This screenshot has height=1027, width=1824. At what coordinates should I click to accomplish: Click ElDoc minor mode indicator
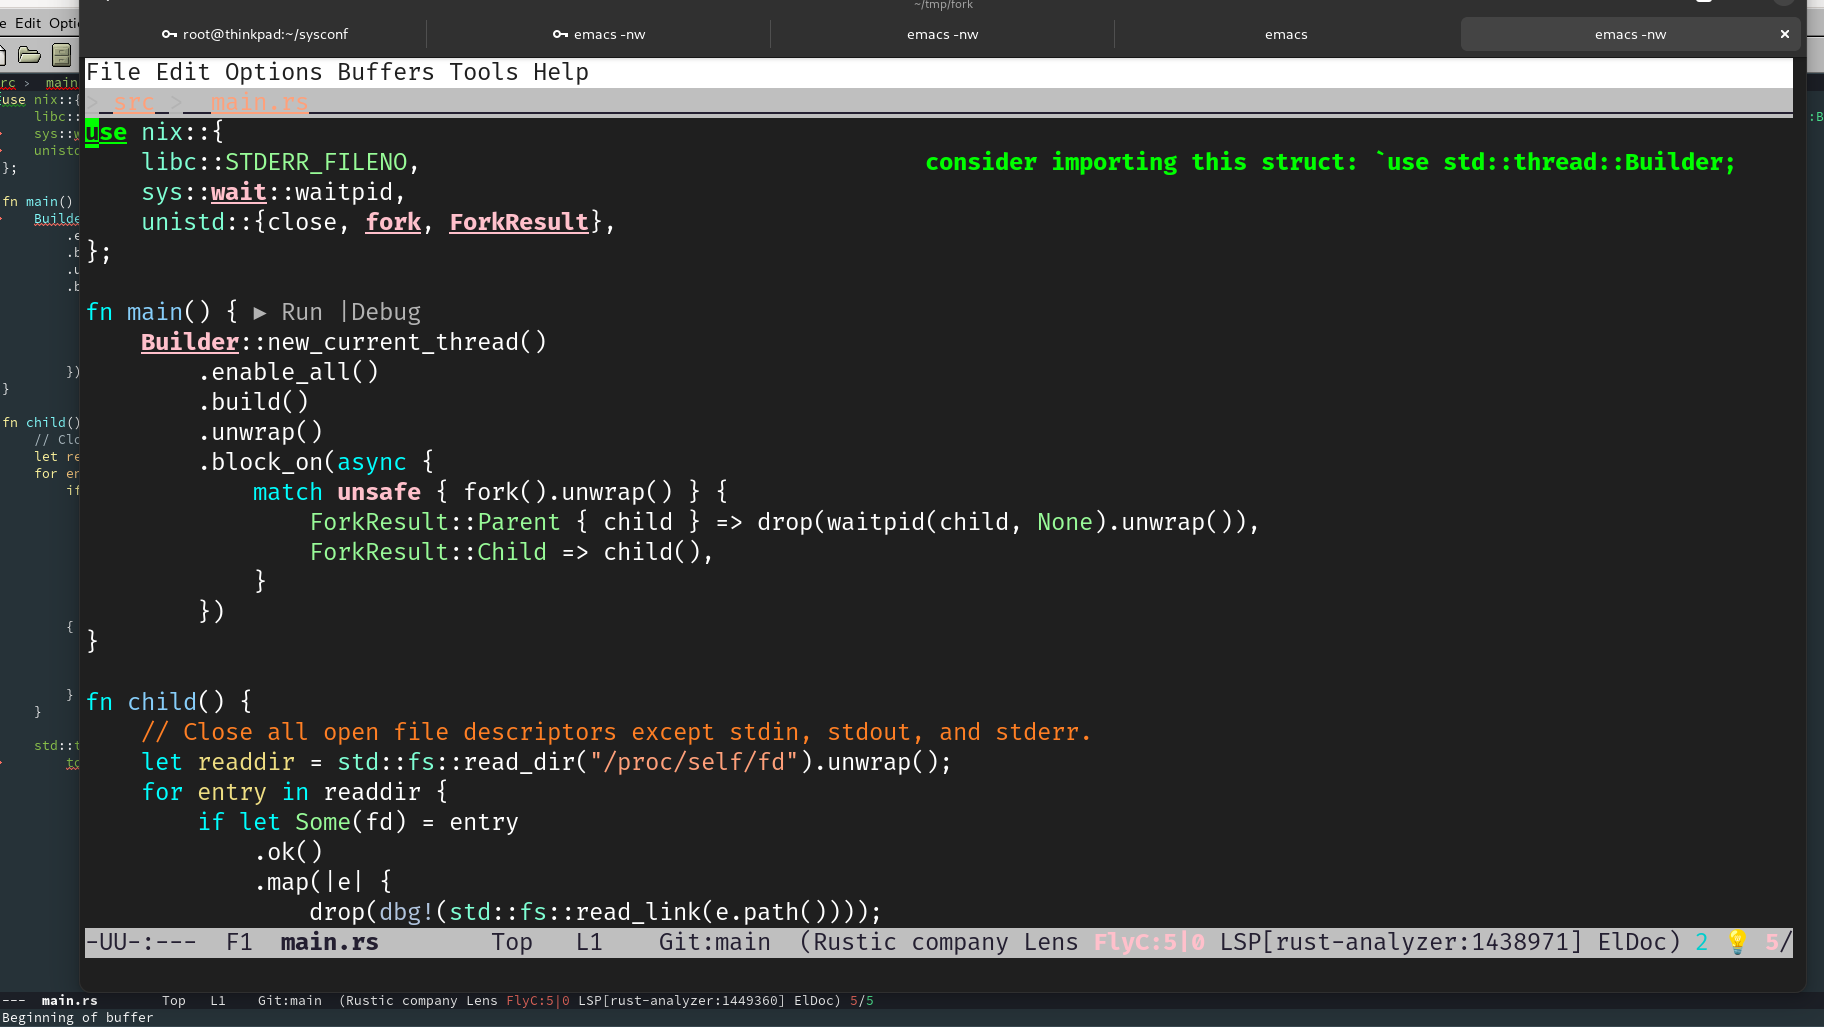pos(1633,942)
